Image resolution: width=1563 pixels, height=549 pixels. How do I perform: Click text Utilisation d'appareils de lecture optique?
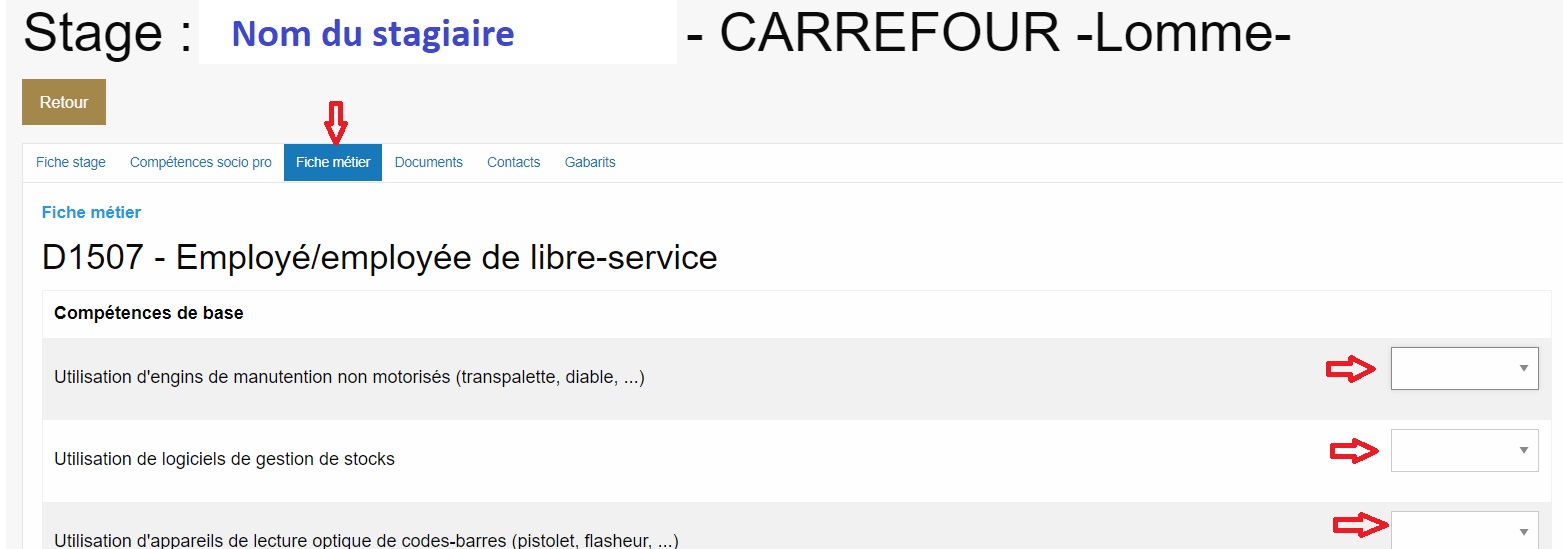click(x=366, y=541)
